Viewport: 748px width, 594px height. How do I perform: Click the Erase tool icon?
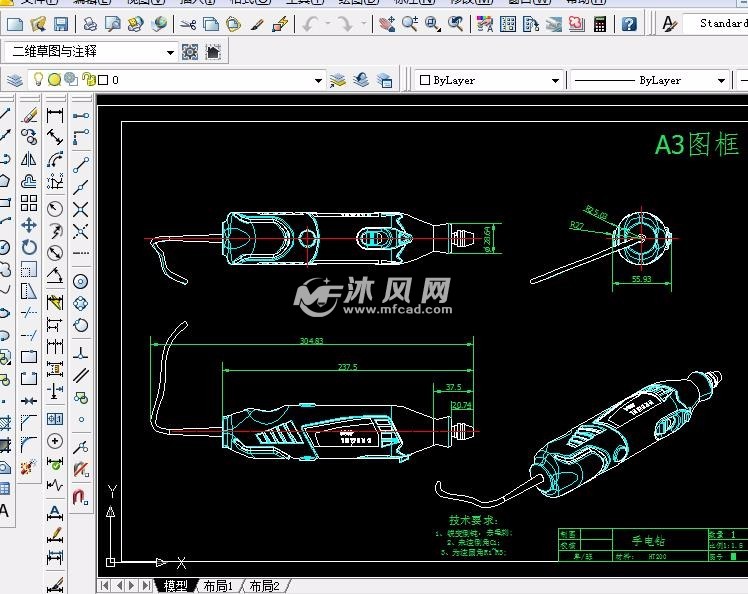pos(29,115)
